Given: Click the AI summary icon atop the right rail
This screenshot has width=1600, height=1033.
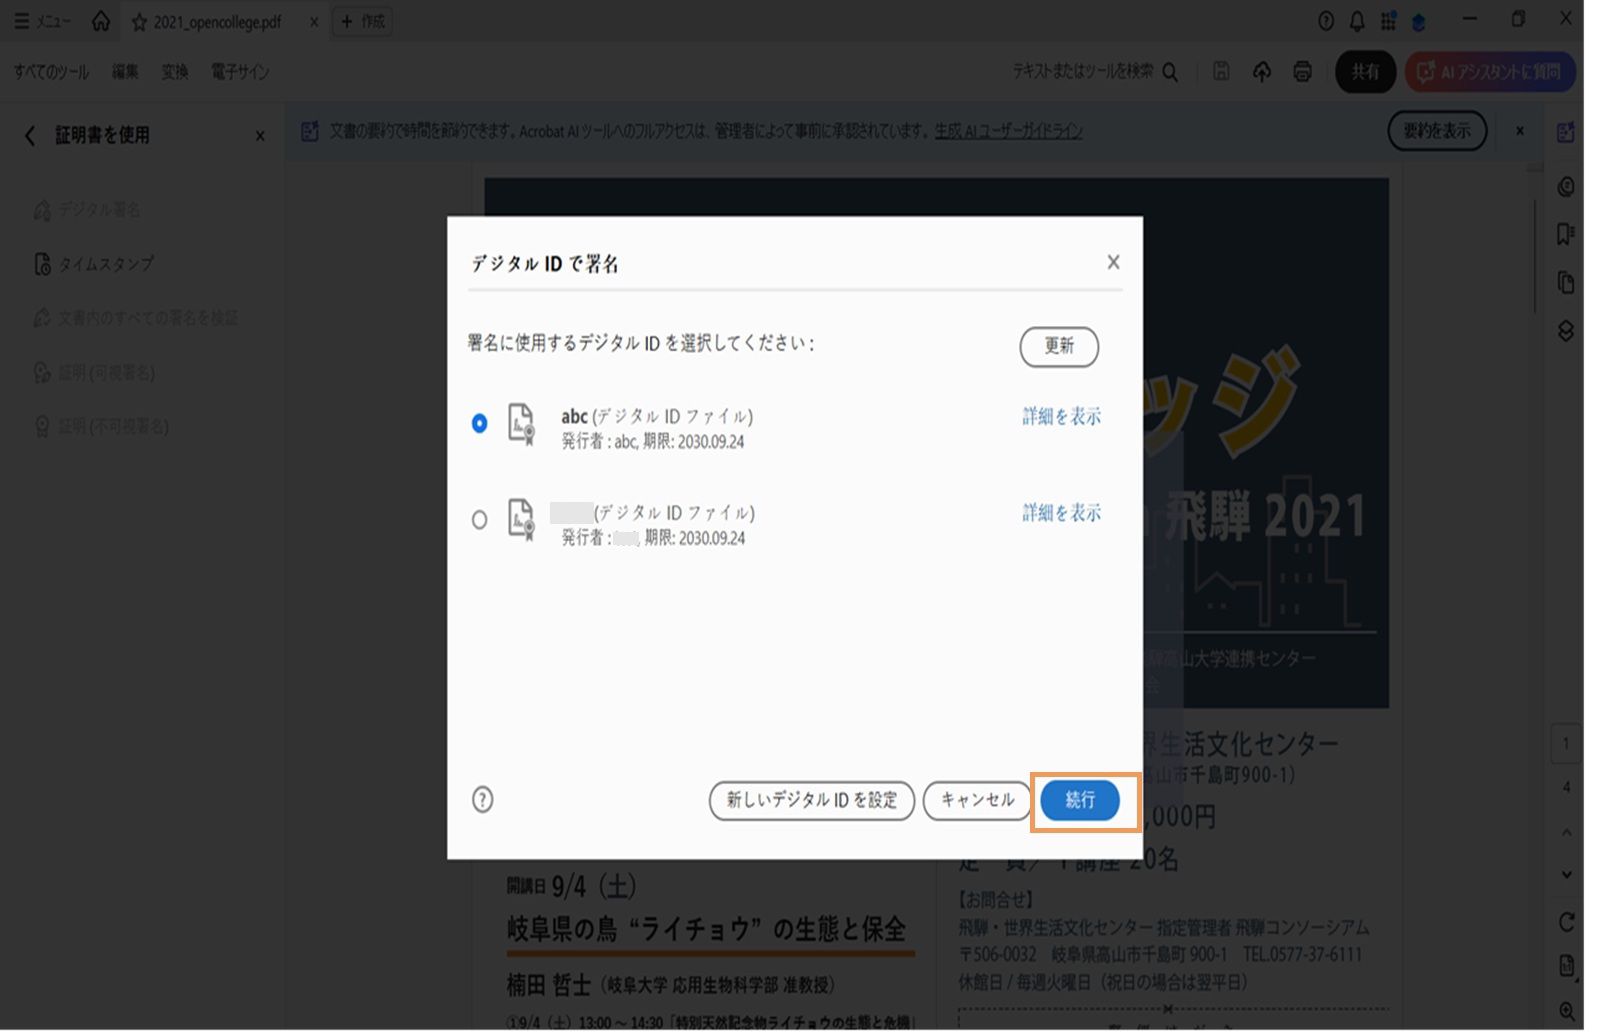Looking at the screenshot, I should pos(1566,131).
